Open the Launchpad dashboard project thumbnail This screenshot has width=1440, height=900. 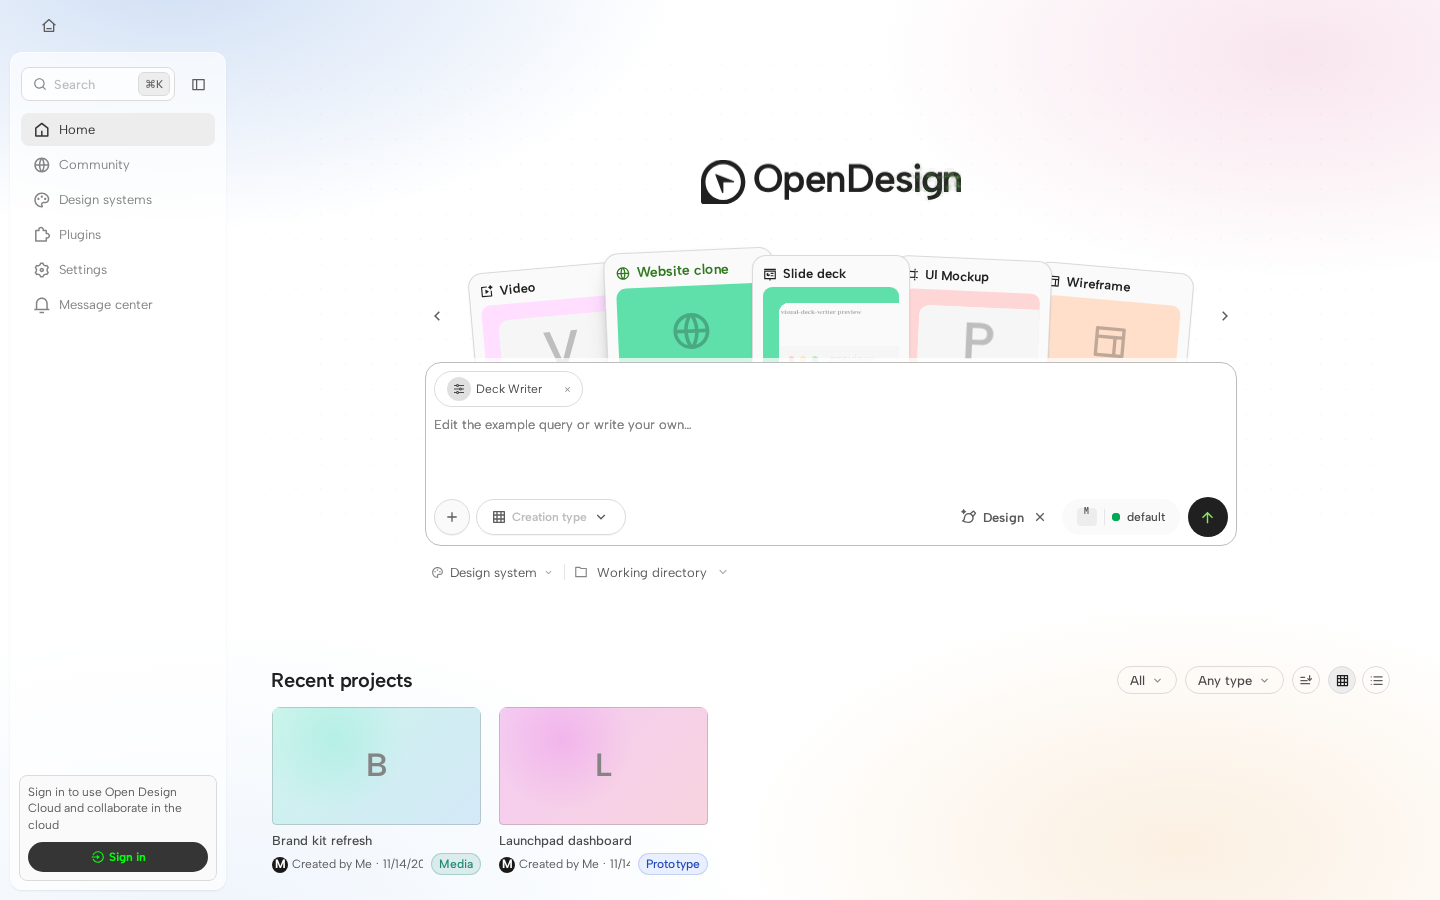pyautogui.click(x=603, y=766)
